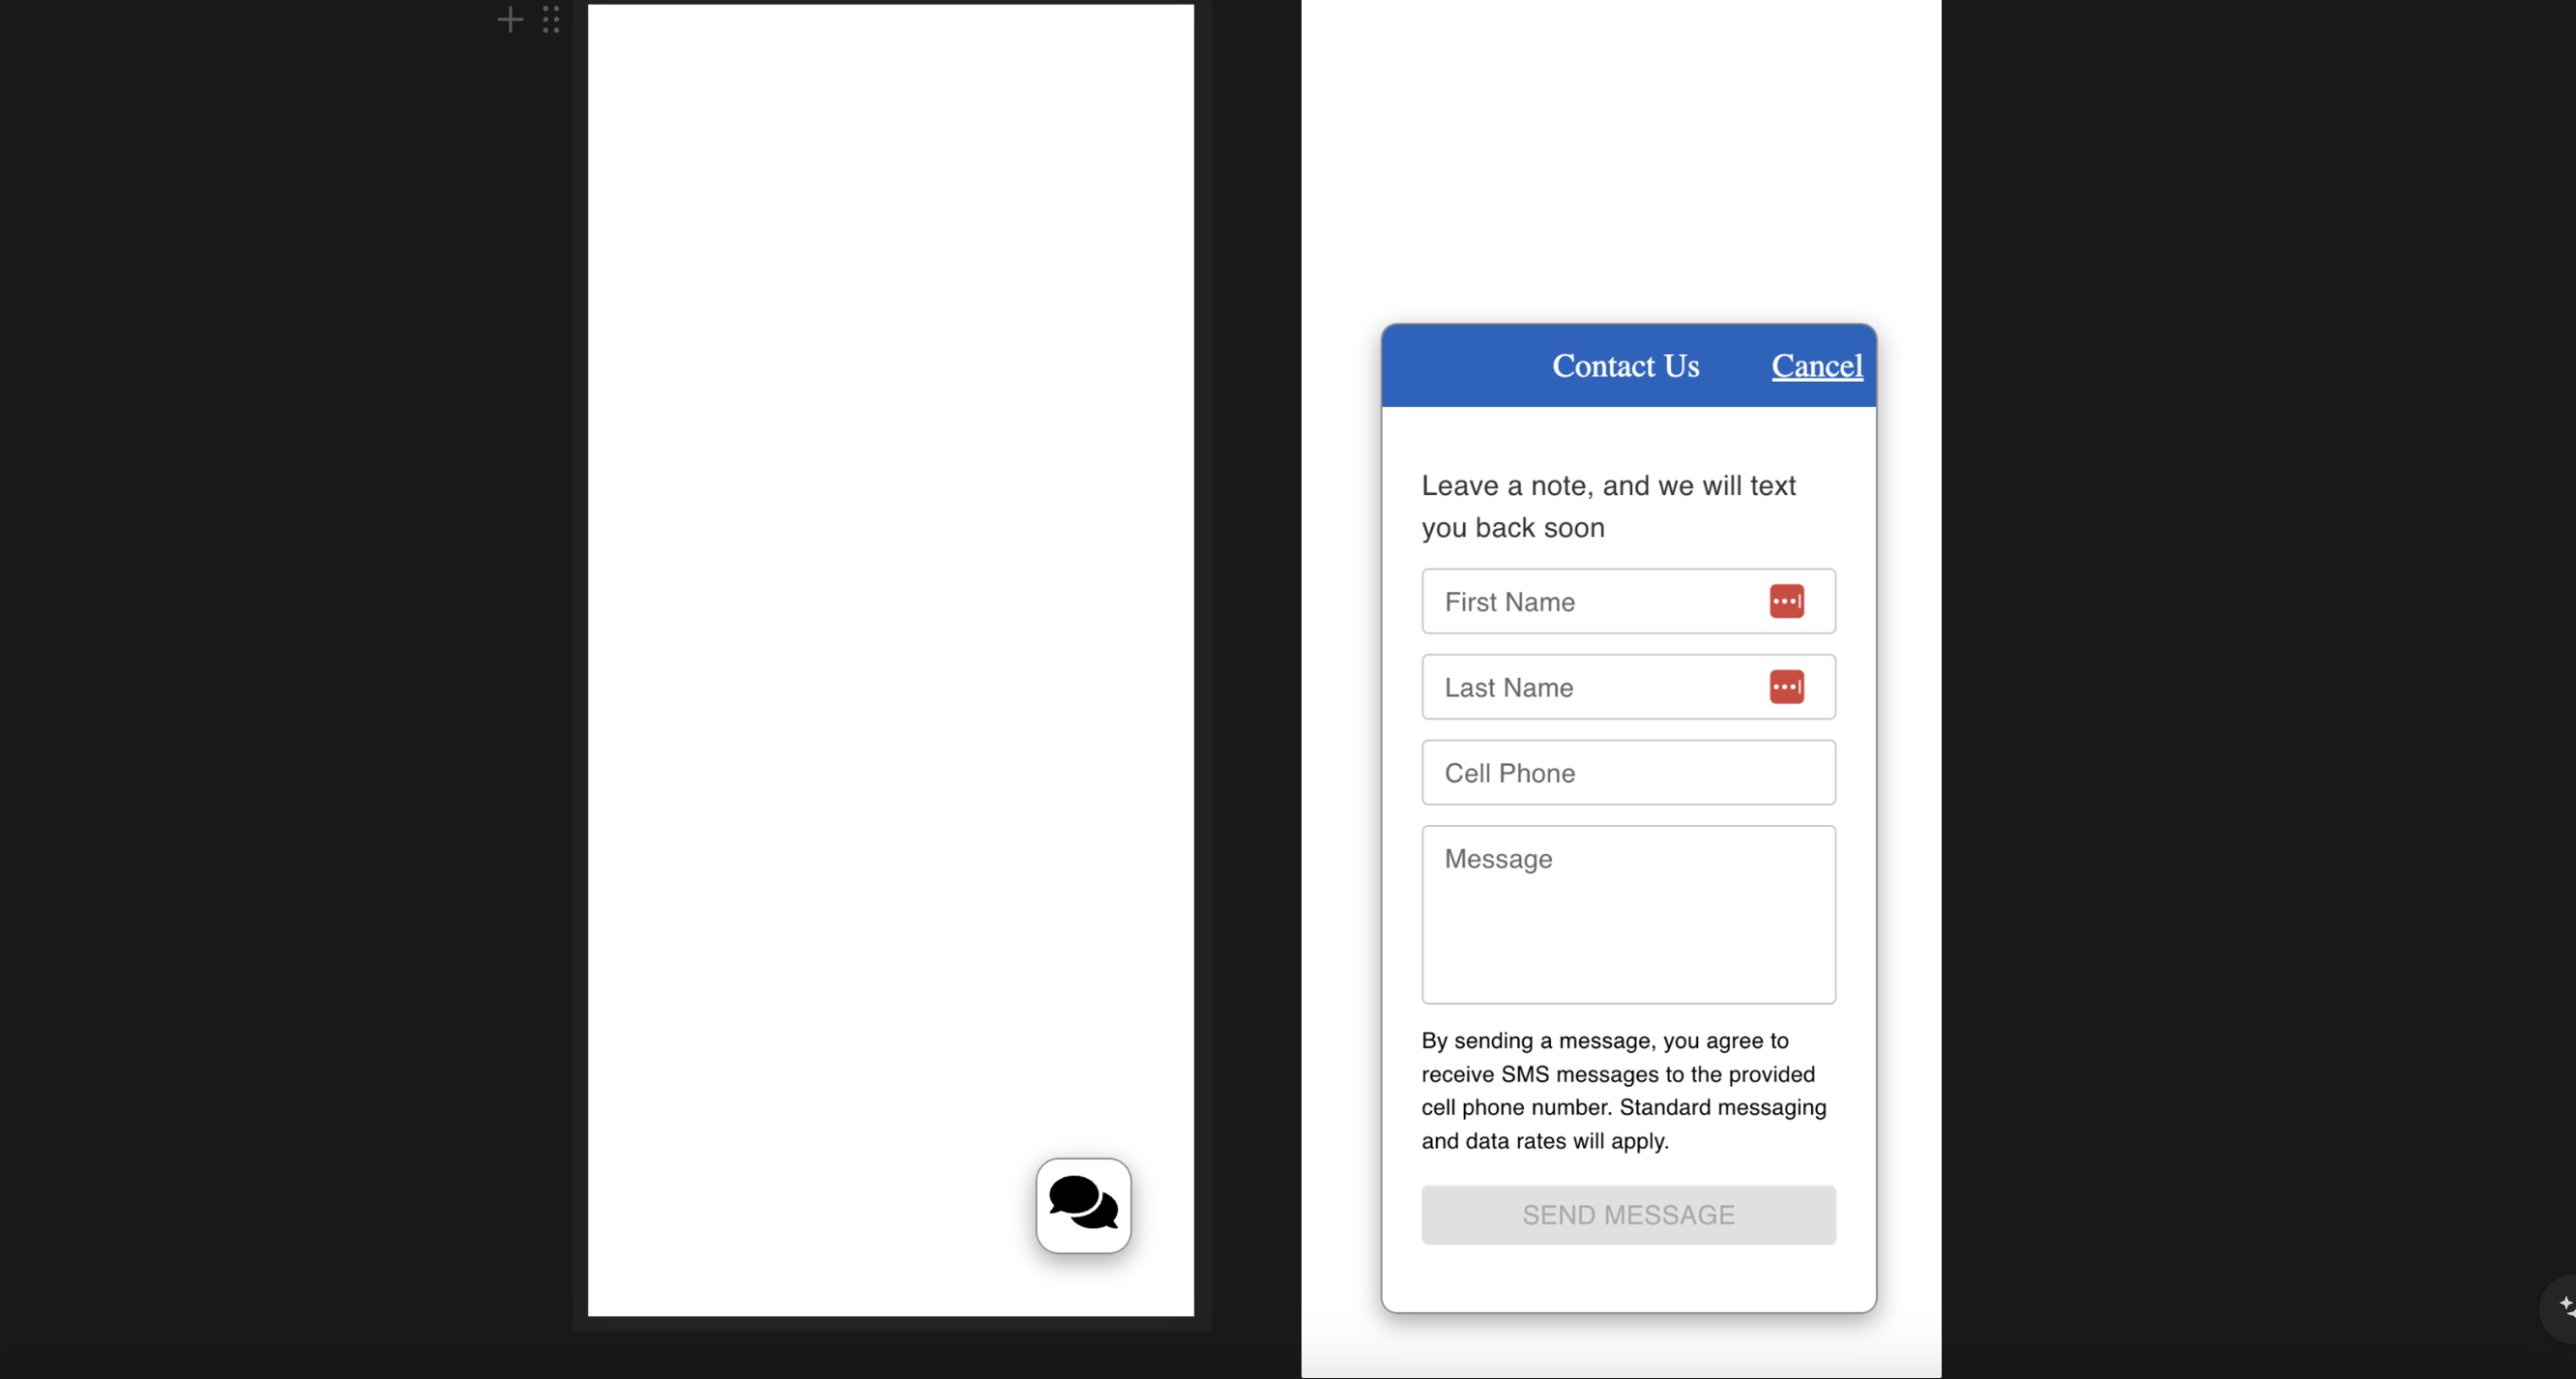
Task: Select the note prompt text above the form
Action: [1608, 506]
